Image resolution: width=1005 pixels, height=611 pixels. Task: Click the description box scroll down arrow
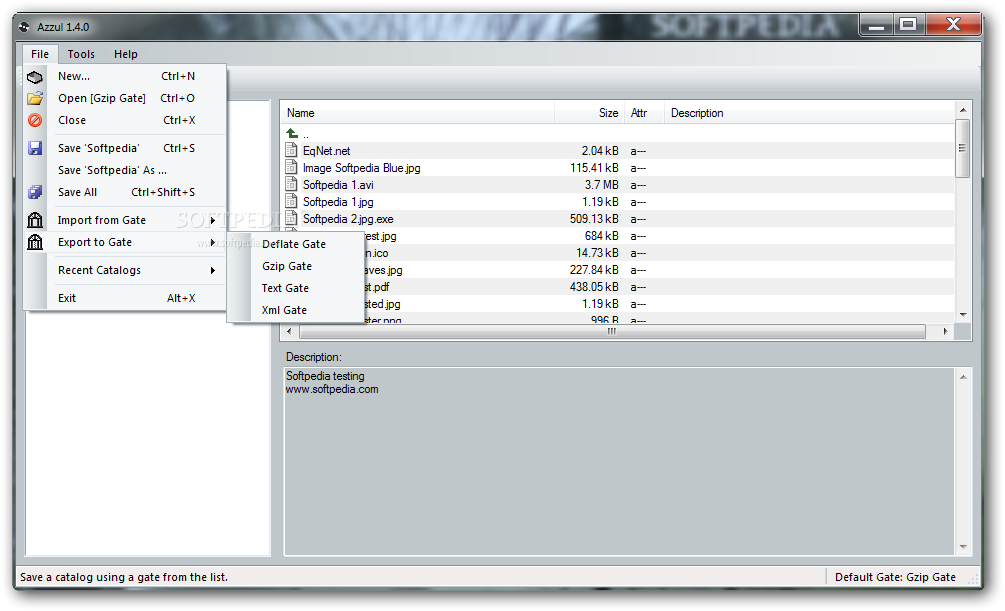(x=963, y=546)
